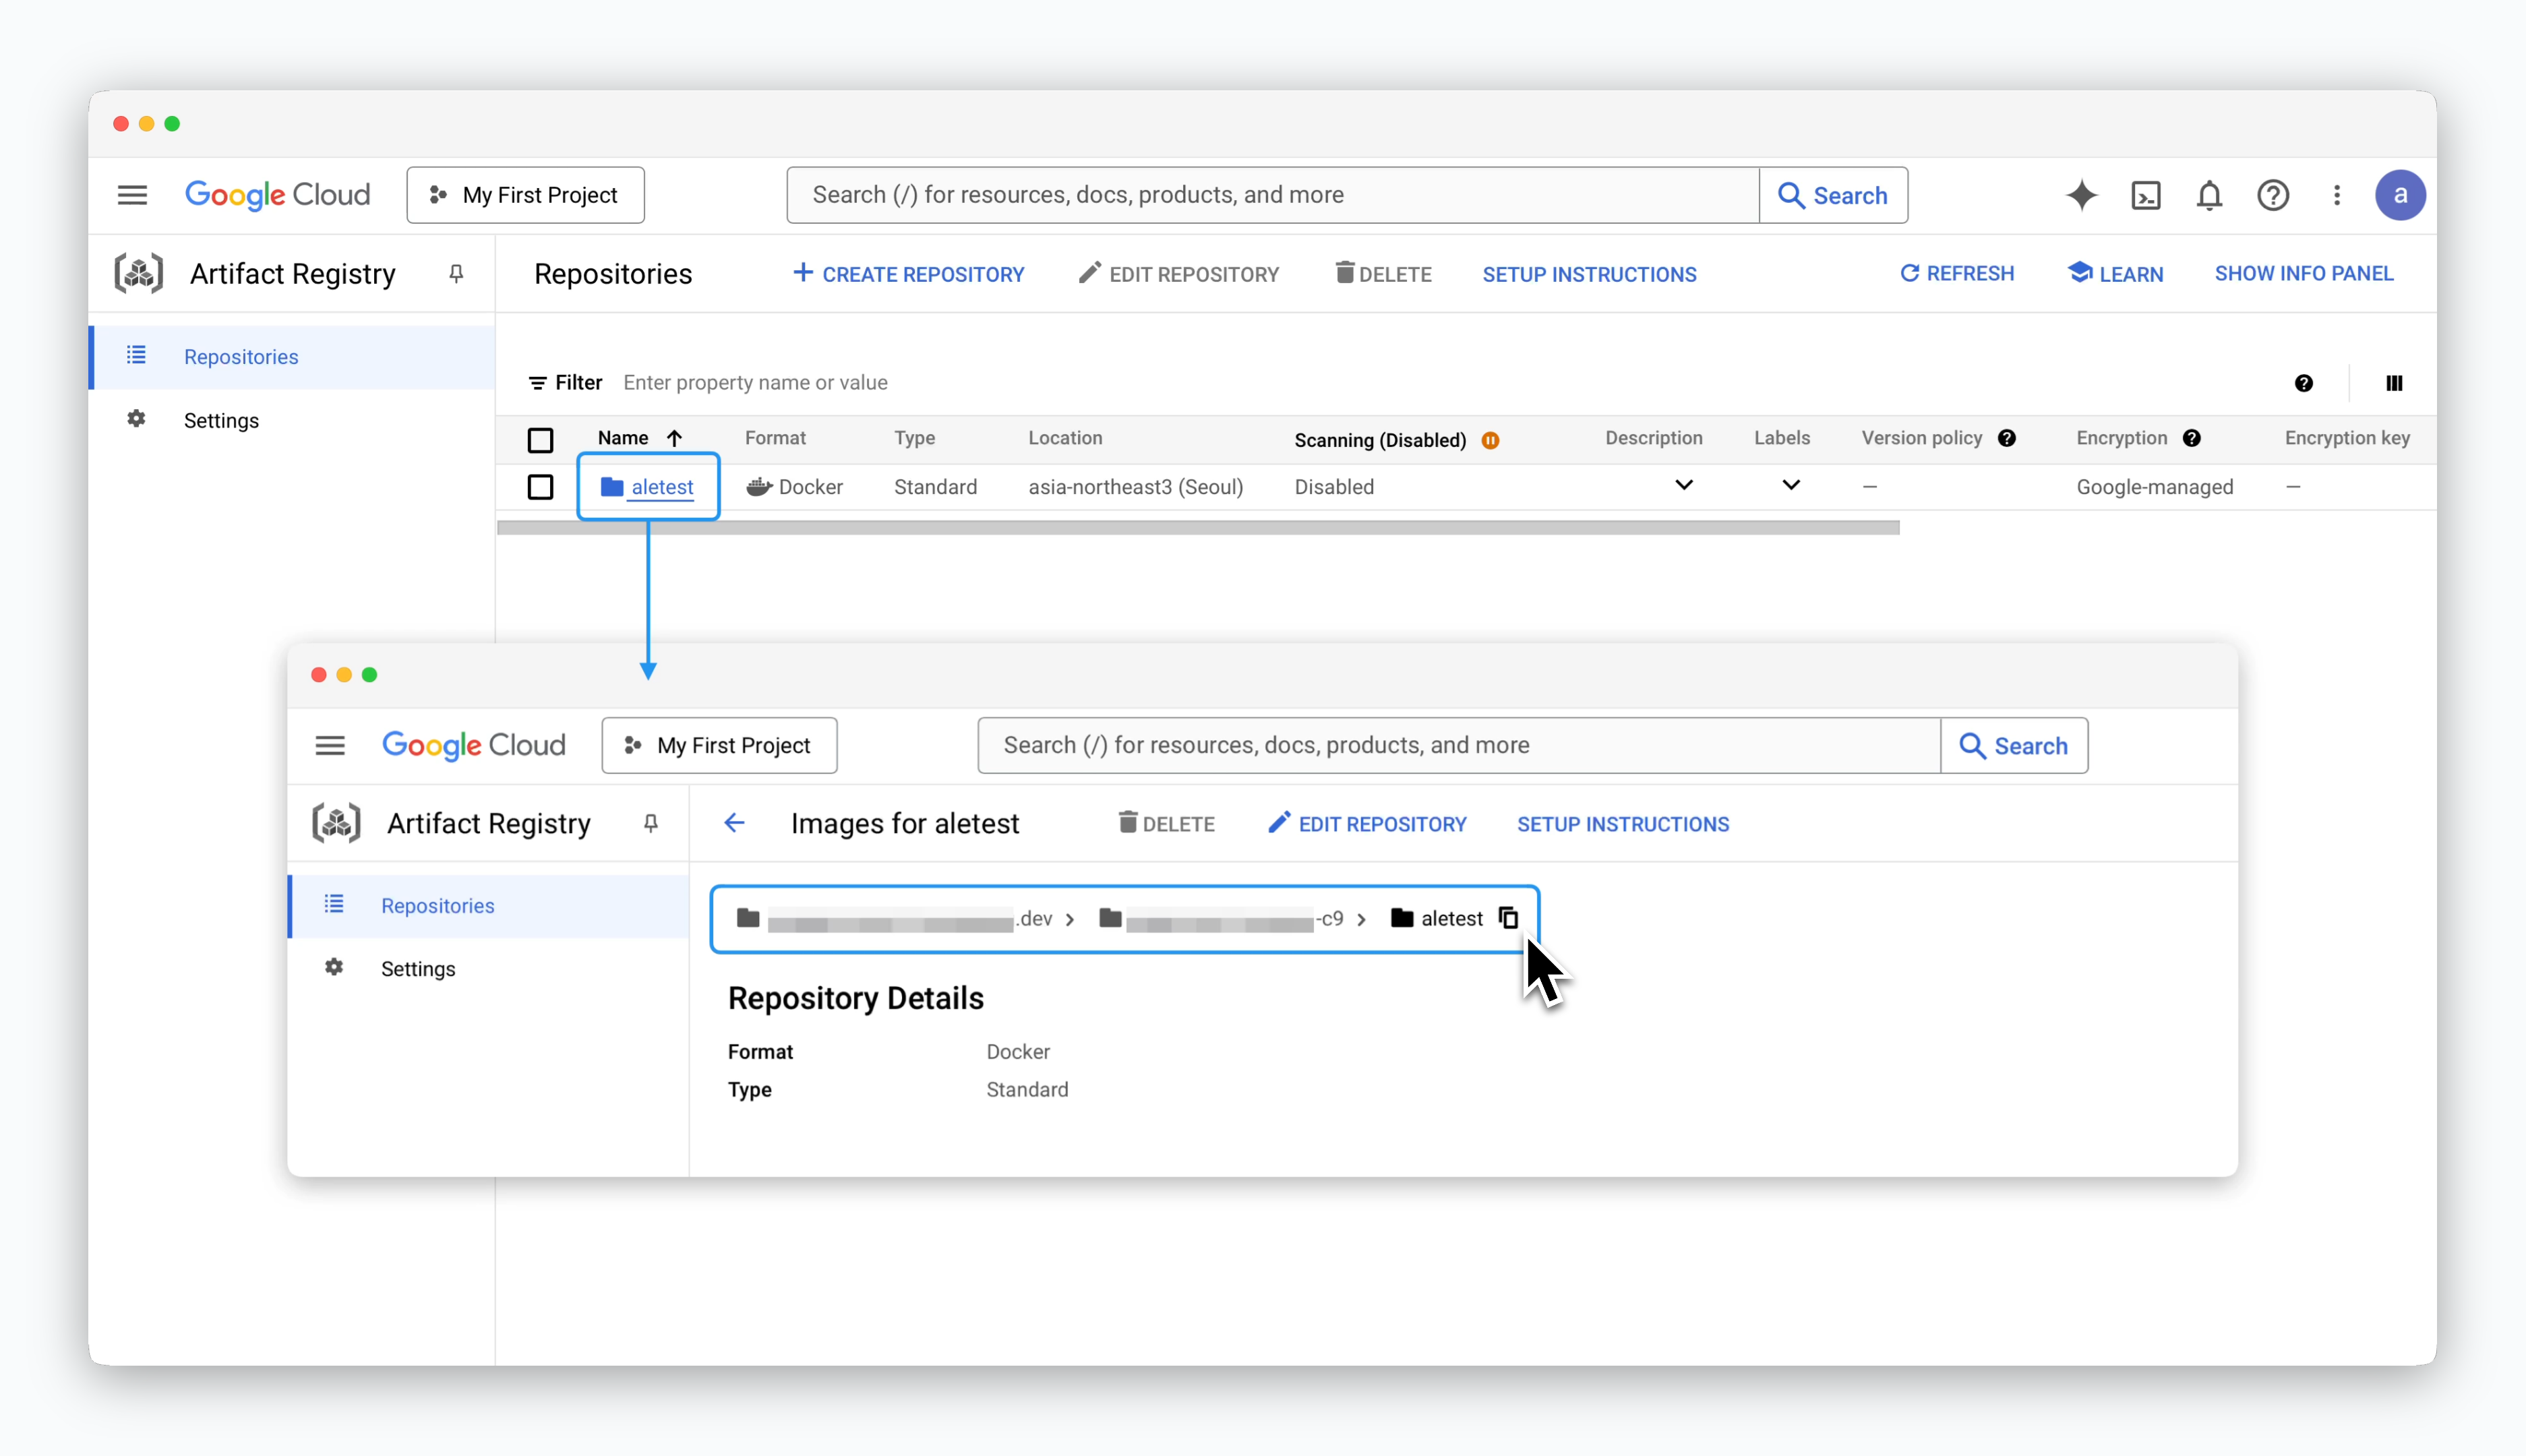Click 'asia-northeast3 (Seoul)' cell
Viewport: 2526px width, 1456px height.
pyautogui.click(x=1136, y=487)
